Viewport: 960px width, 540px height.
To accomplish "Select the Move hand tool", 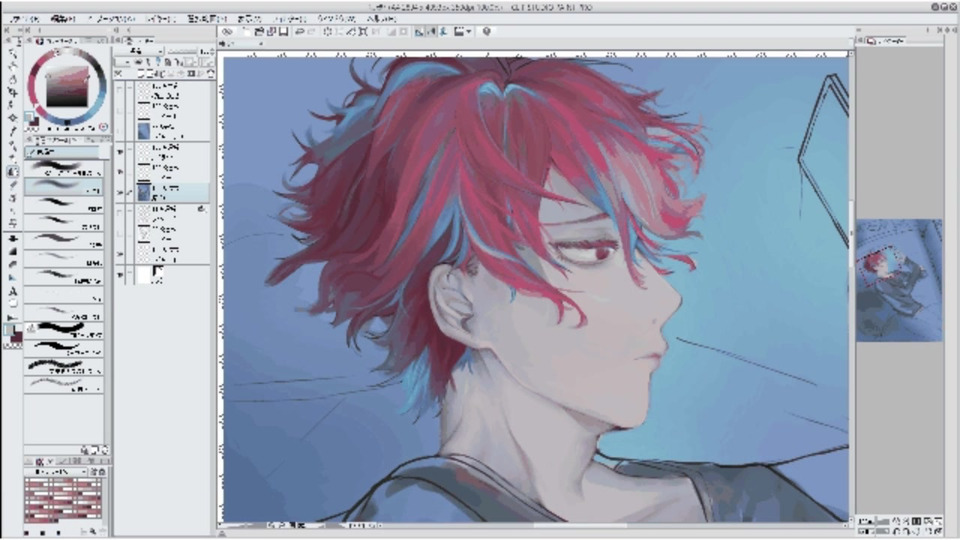I will [12, 66].
